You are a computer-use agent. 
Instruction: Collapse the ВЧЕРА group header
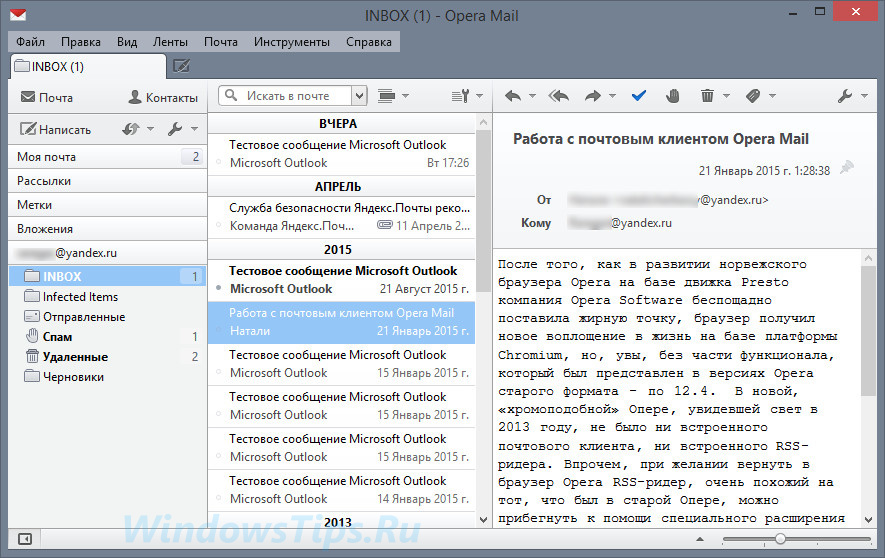(x=341, y=124)
